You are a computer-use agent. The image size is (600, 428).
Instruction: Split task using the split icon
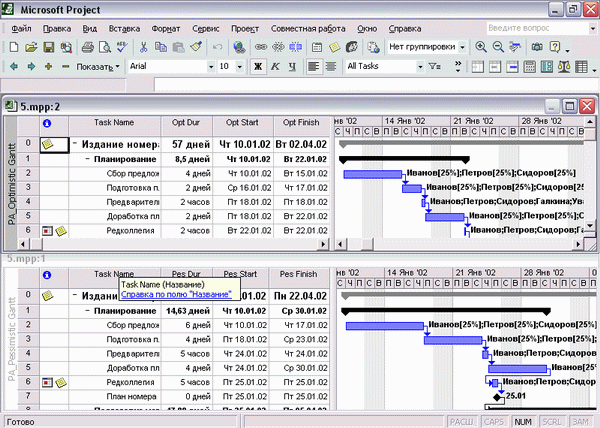295,47
